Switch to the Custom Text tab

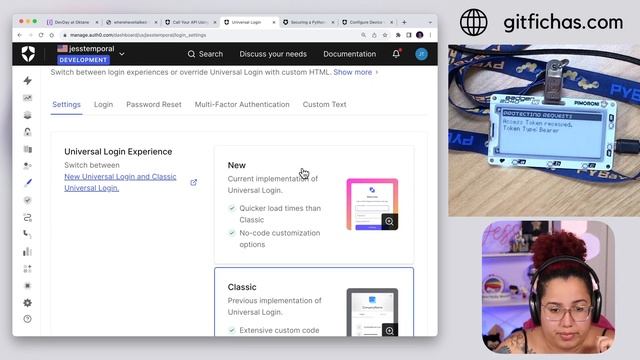click(324, 104)
